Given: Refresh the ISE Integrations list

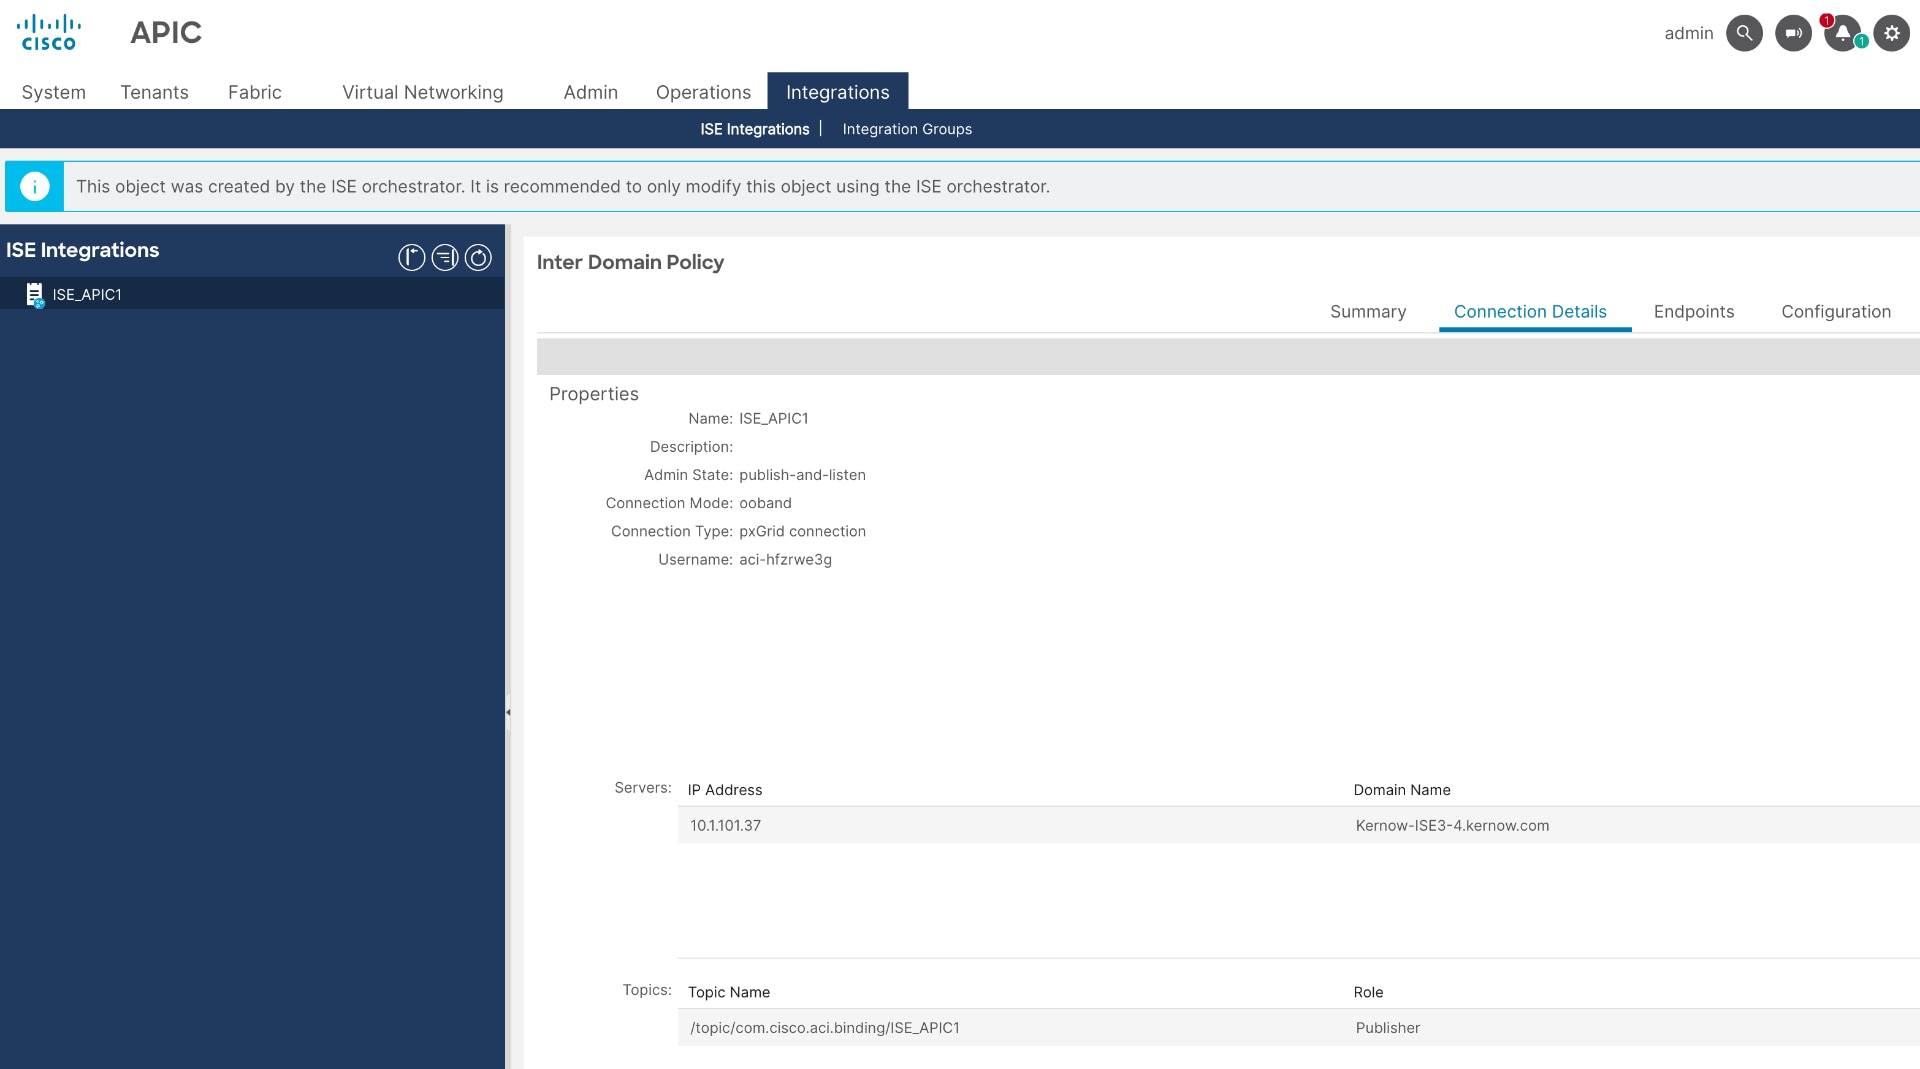Looking at the screenshot, I should [479, 257].
